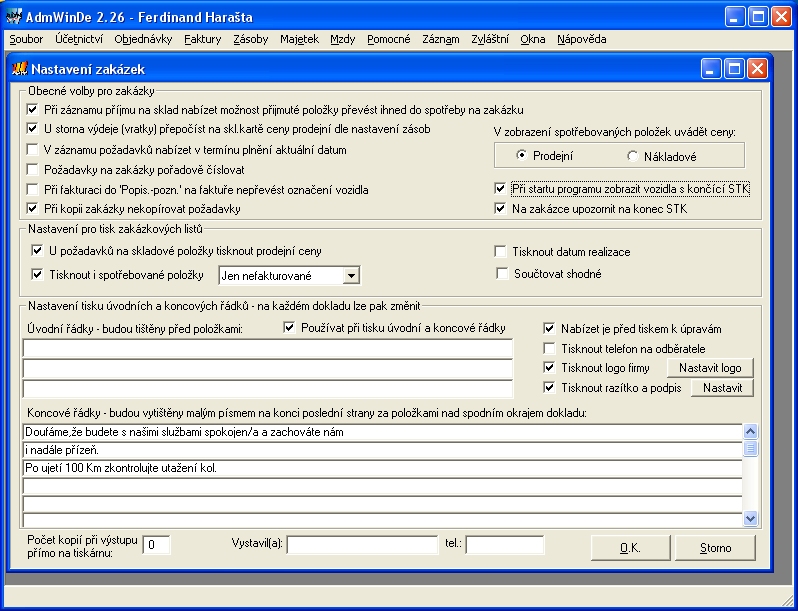Maximize the Nastavení zakázek dialog
The image size is (798, 611).
734,69
